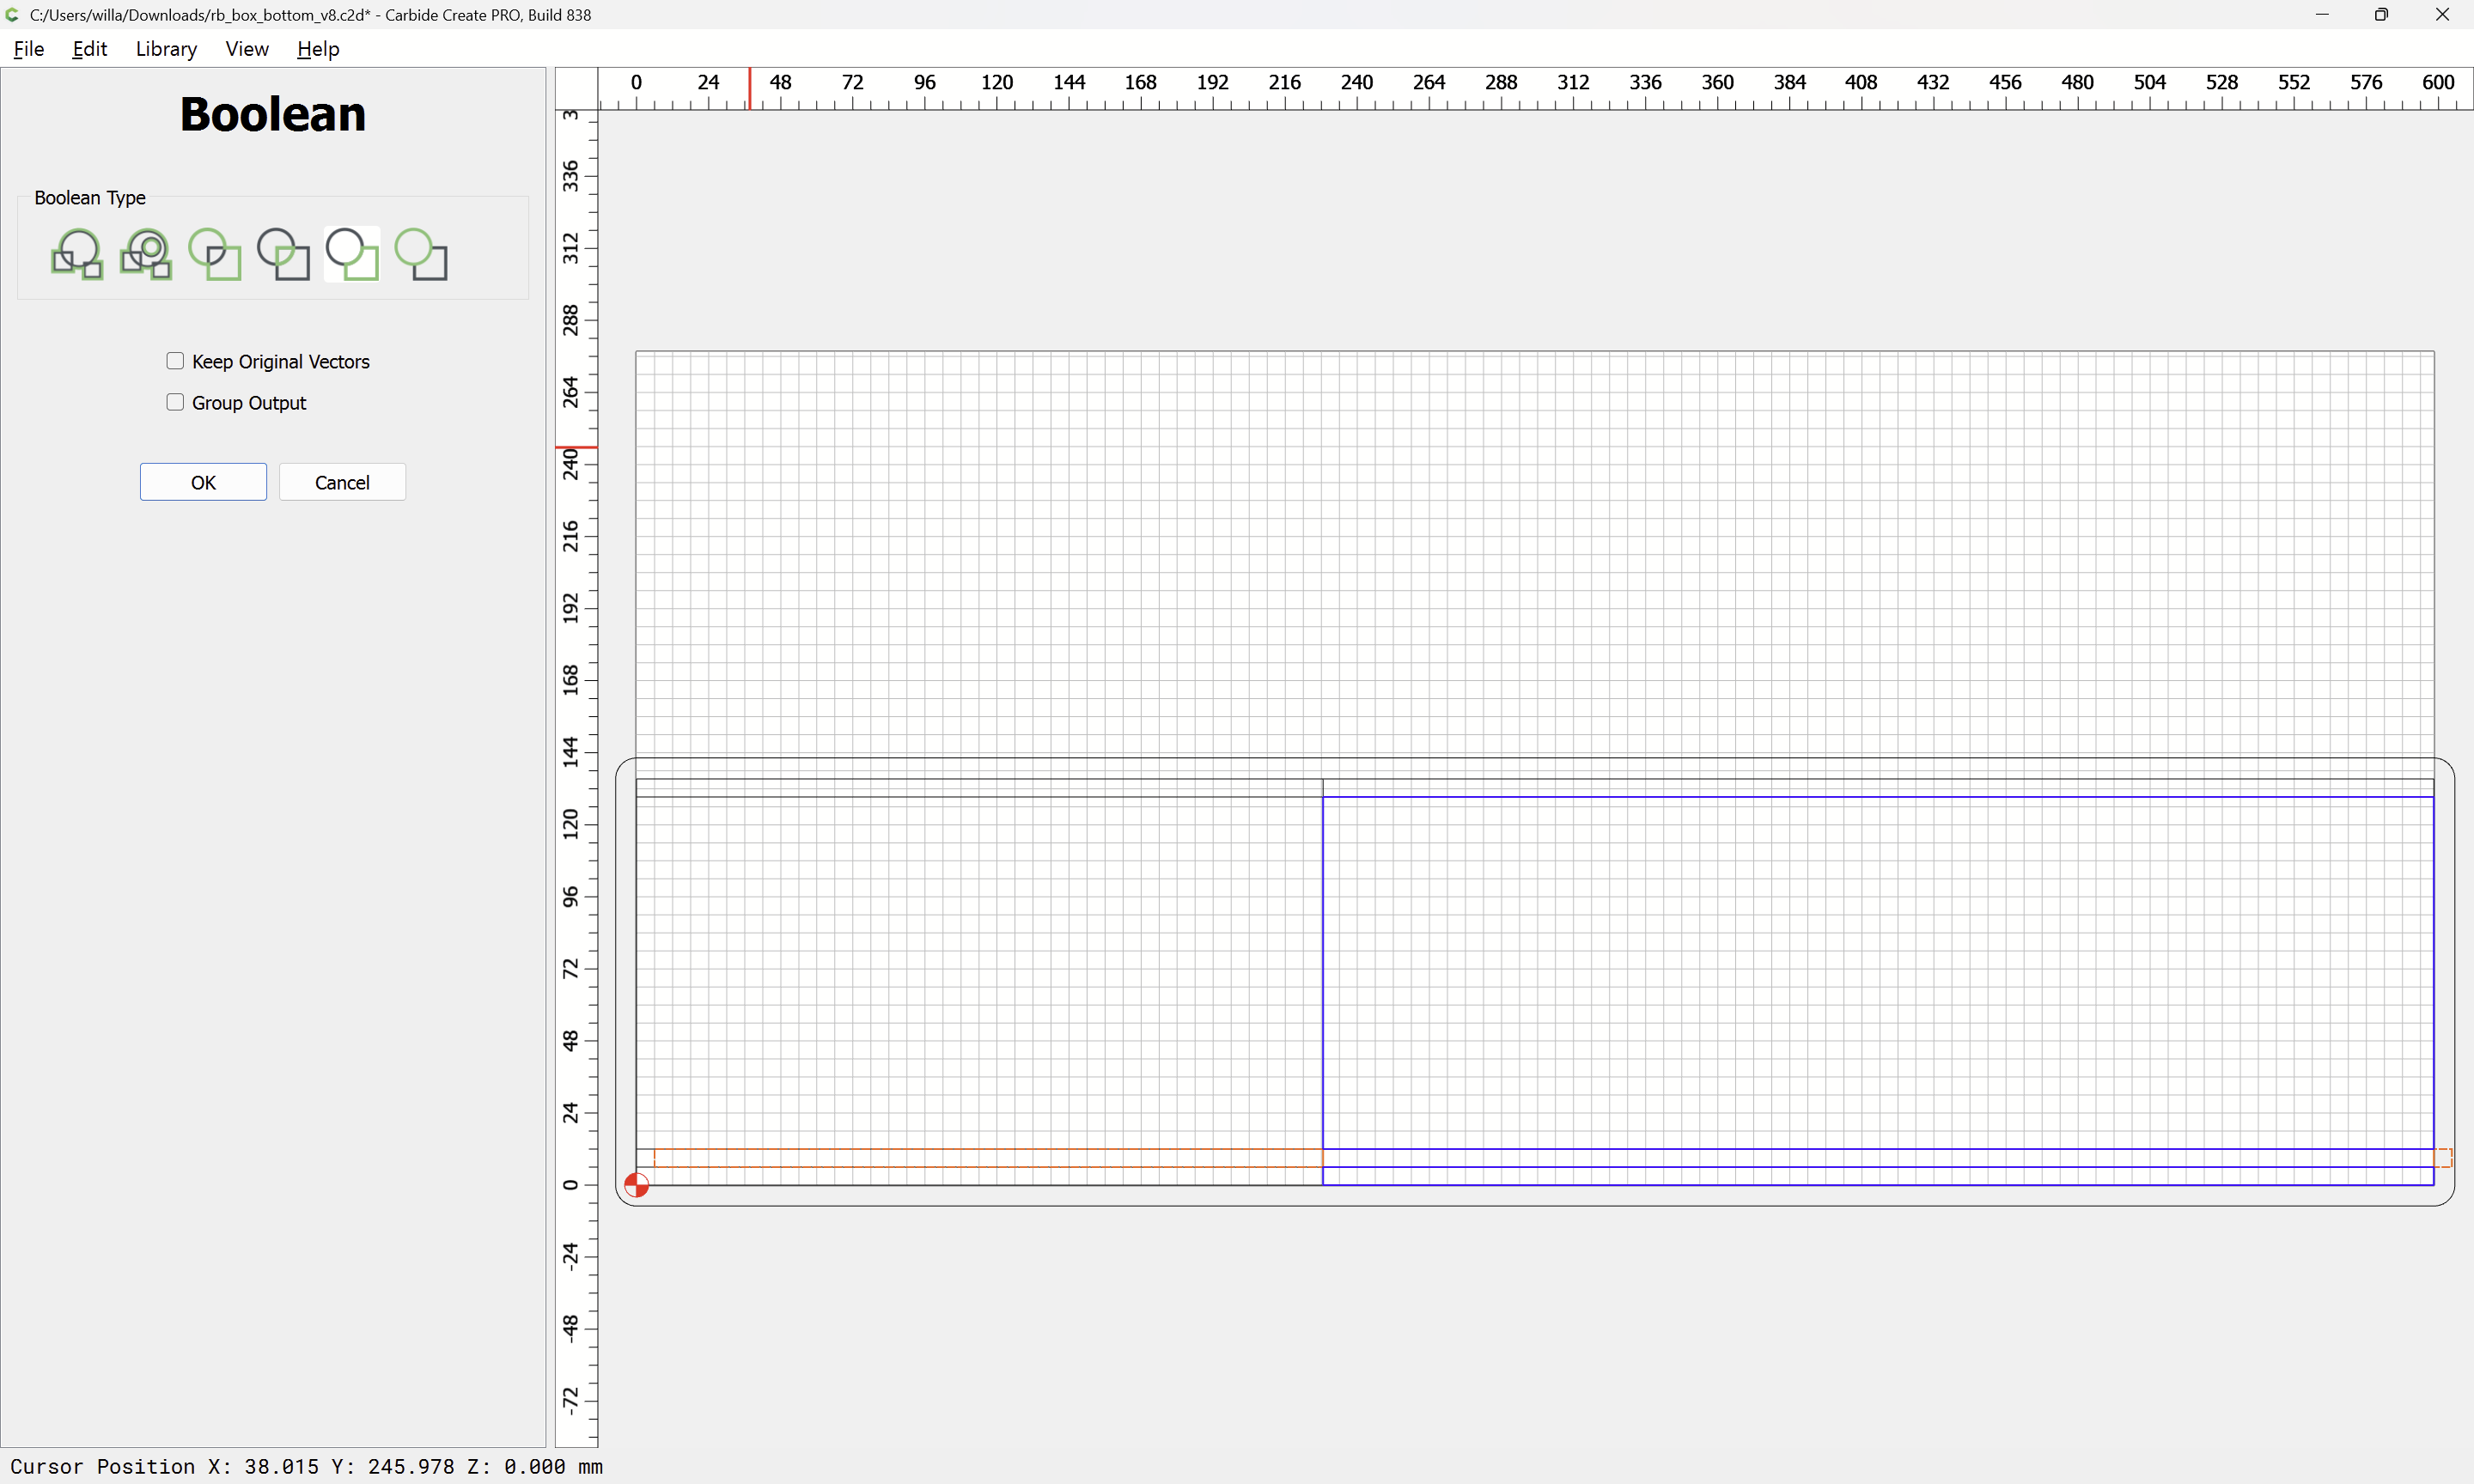Click the red origin marker on canvas
Screen dimensions: 2474x1484
[636, 1185]
